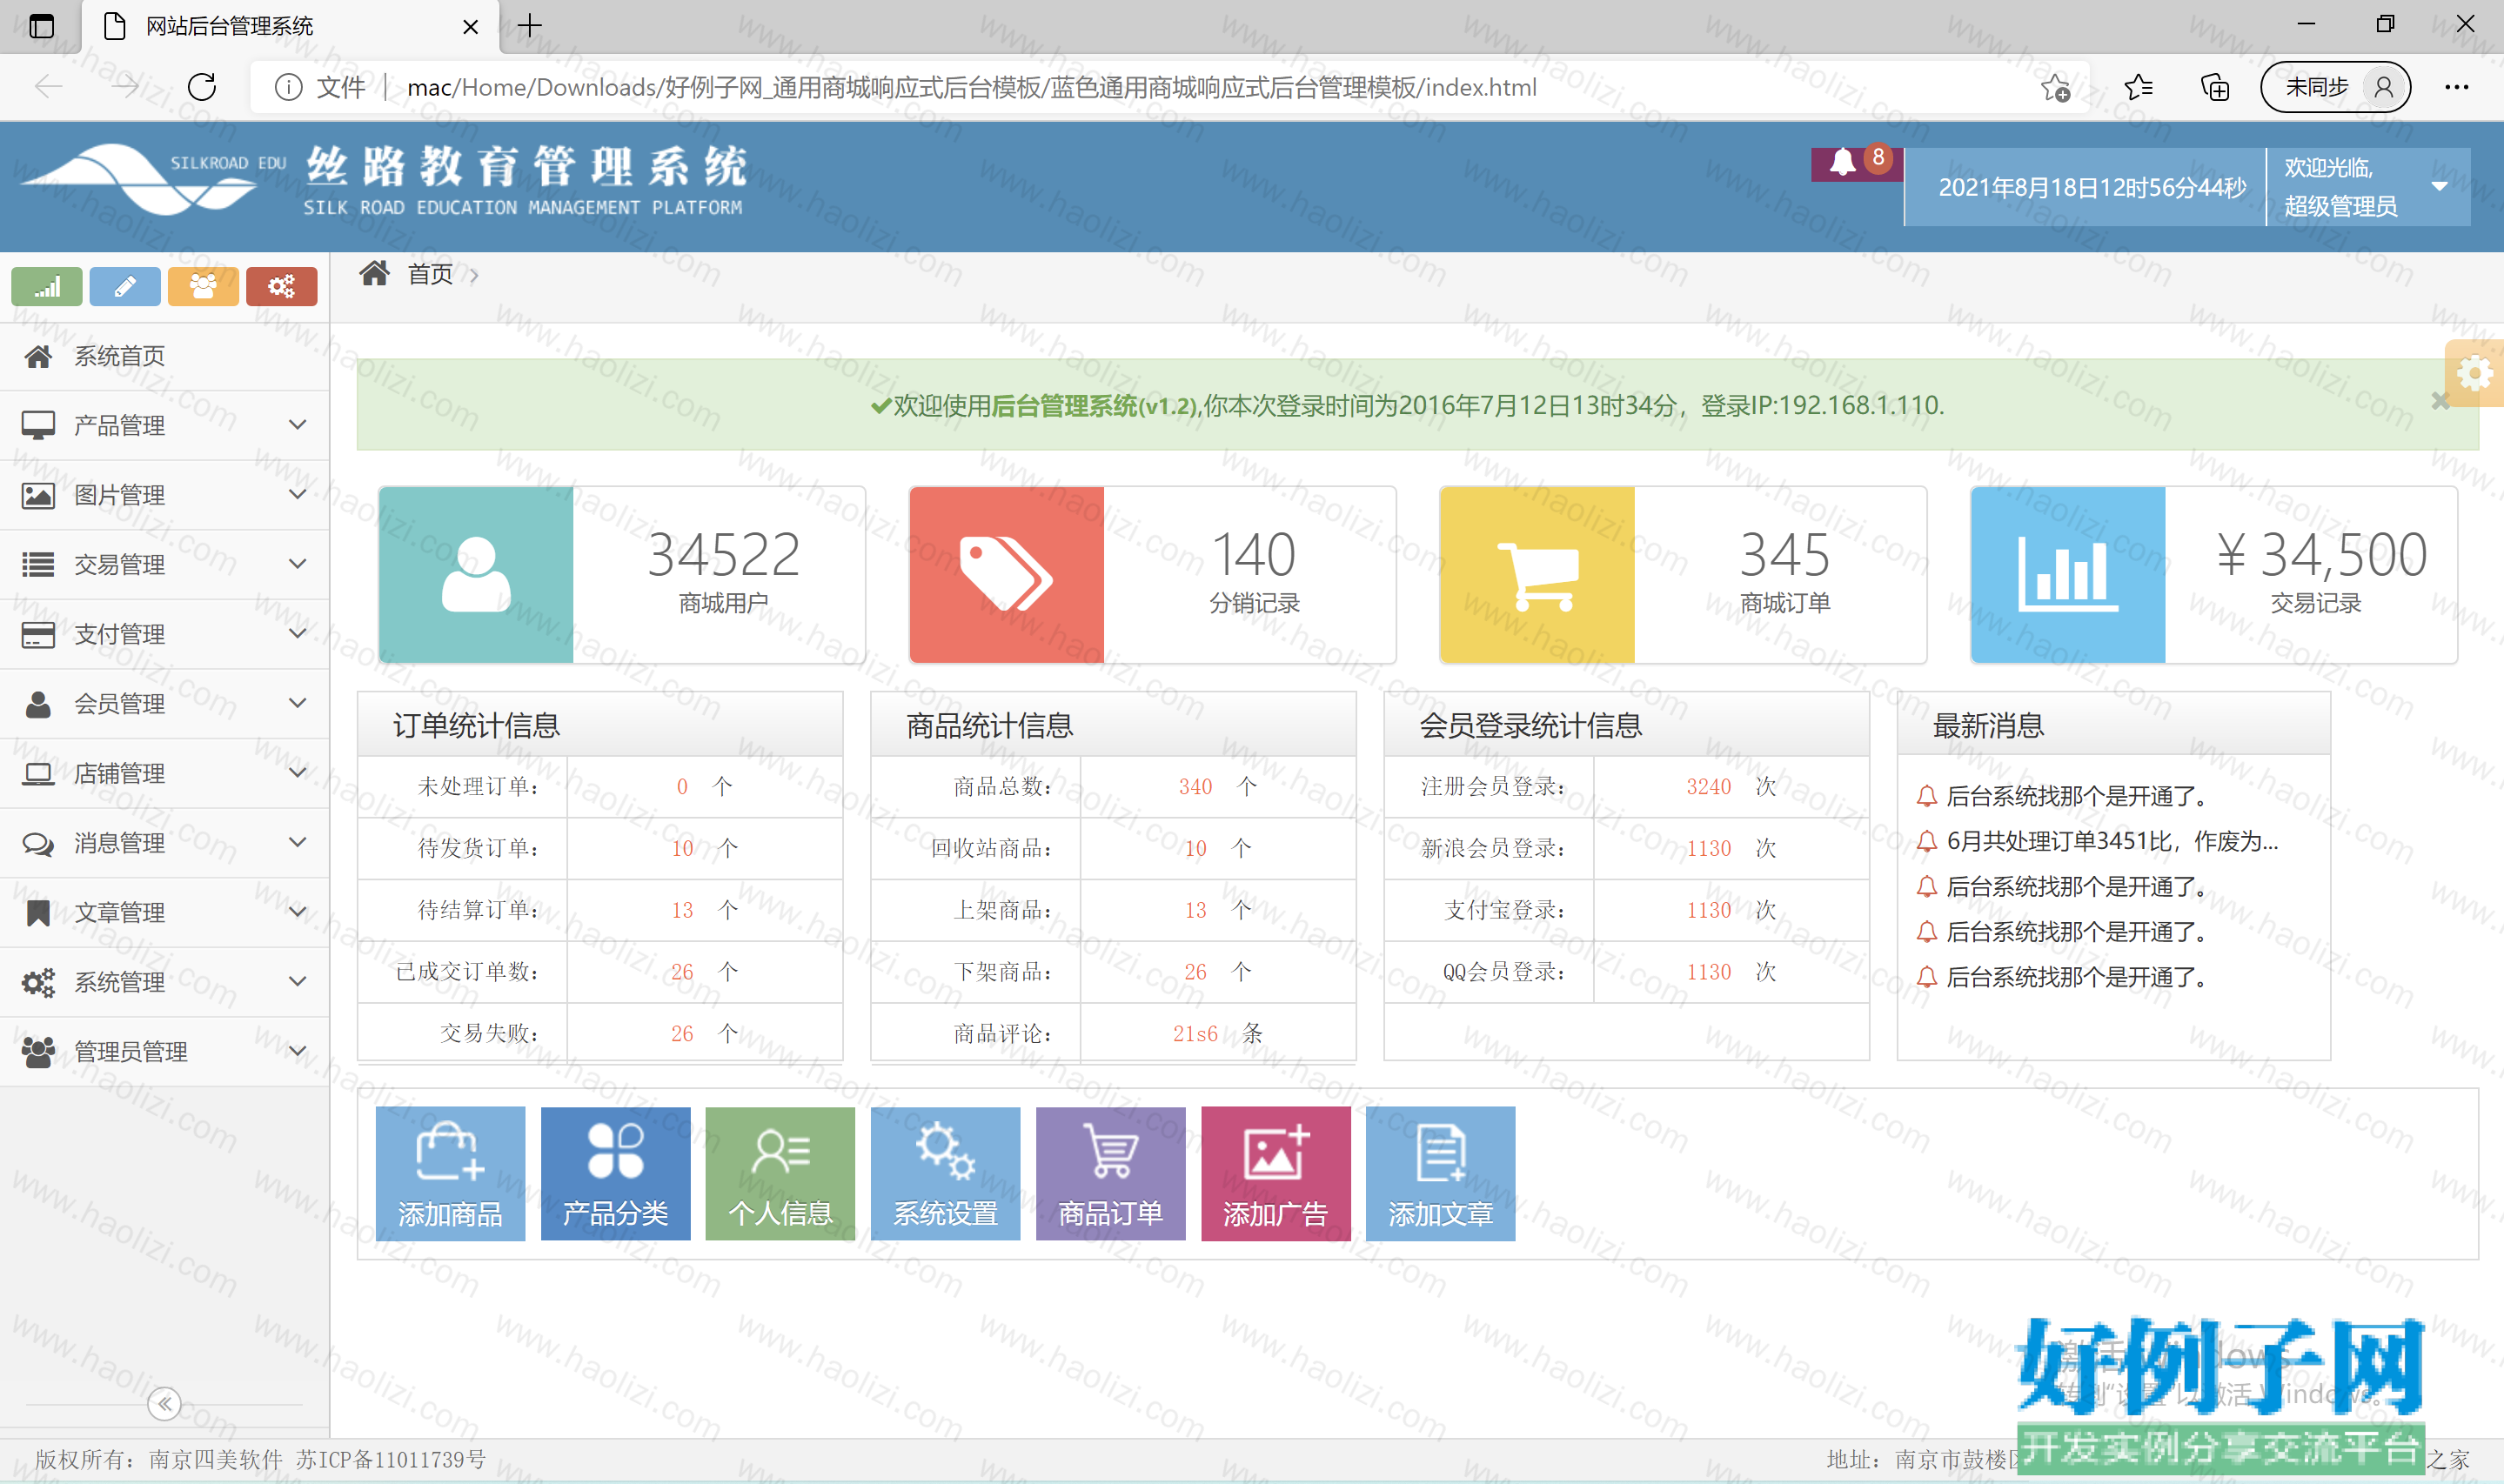Open the 超级管理员 user dropdown arrow

click(2440, 186)
